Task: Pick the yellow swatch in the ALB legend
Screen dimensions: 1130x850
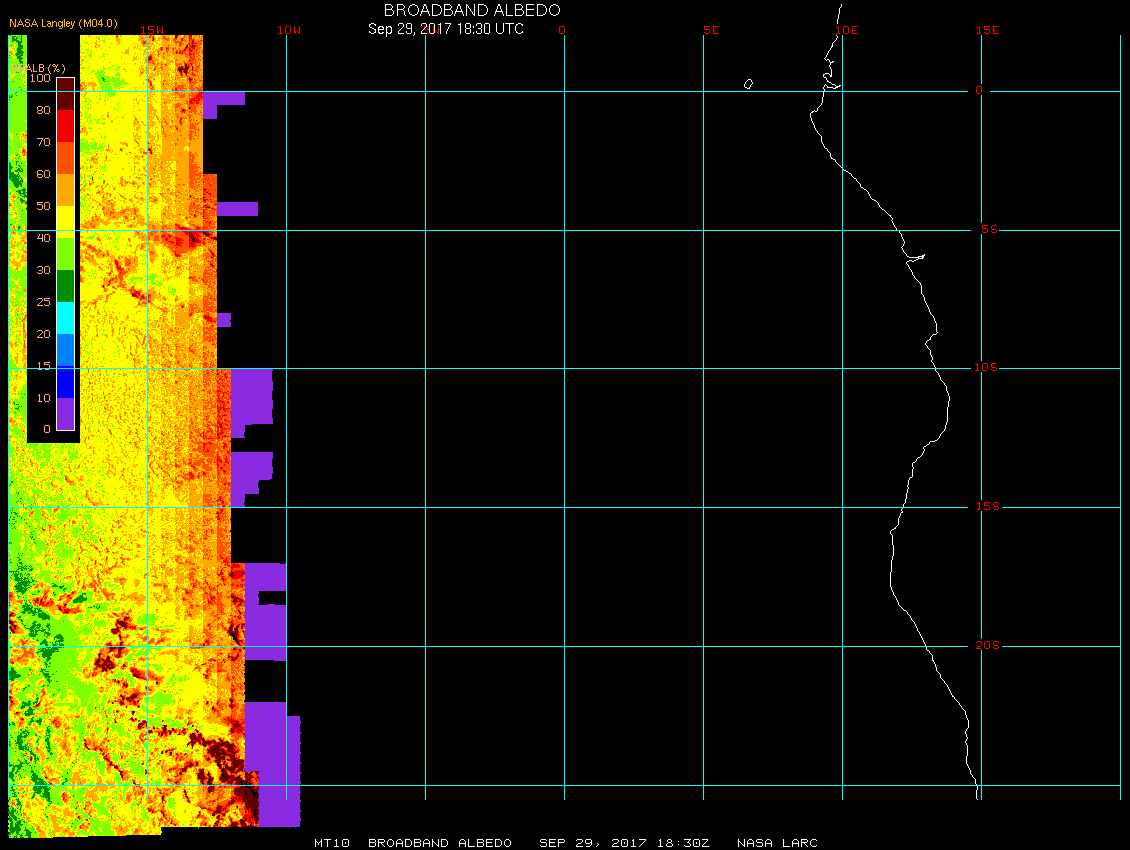Action: (x=65, y=222)
